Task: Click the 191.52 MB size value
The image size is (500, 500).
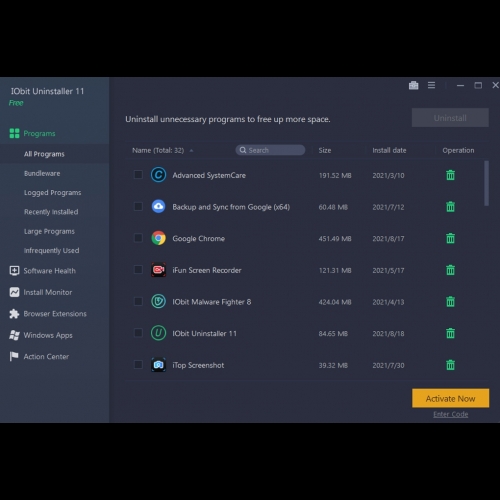Action: [335, 175]
